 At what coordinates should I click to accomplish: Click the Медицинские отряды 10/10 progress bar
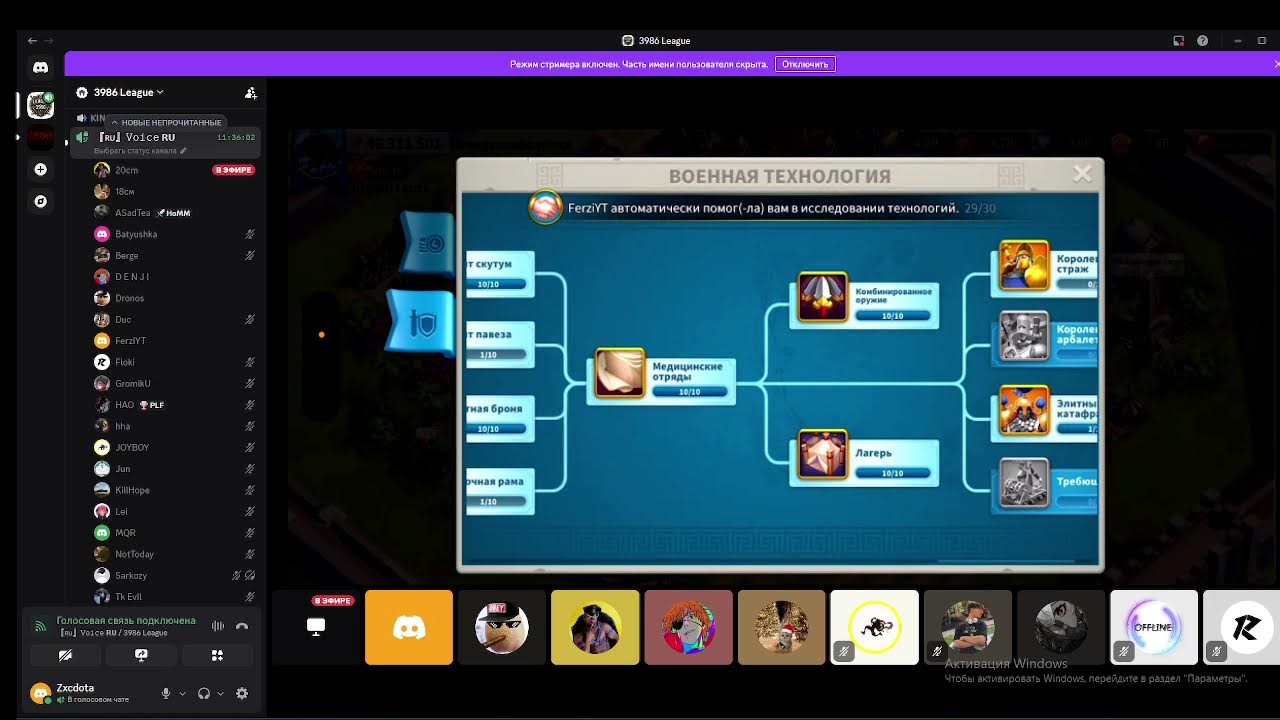coord(689,392)
